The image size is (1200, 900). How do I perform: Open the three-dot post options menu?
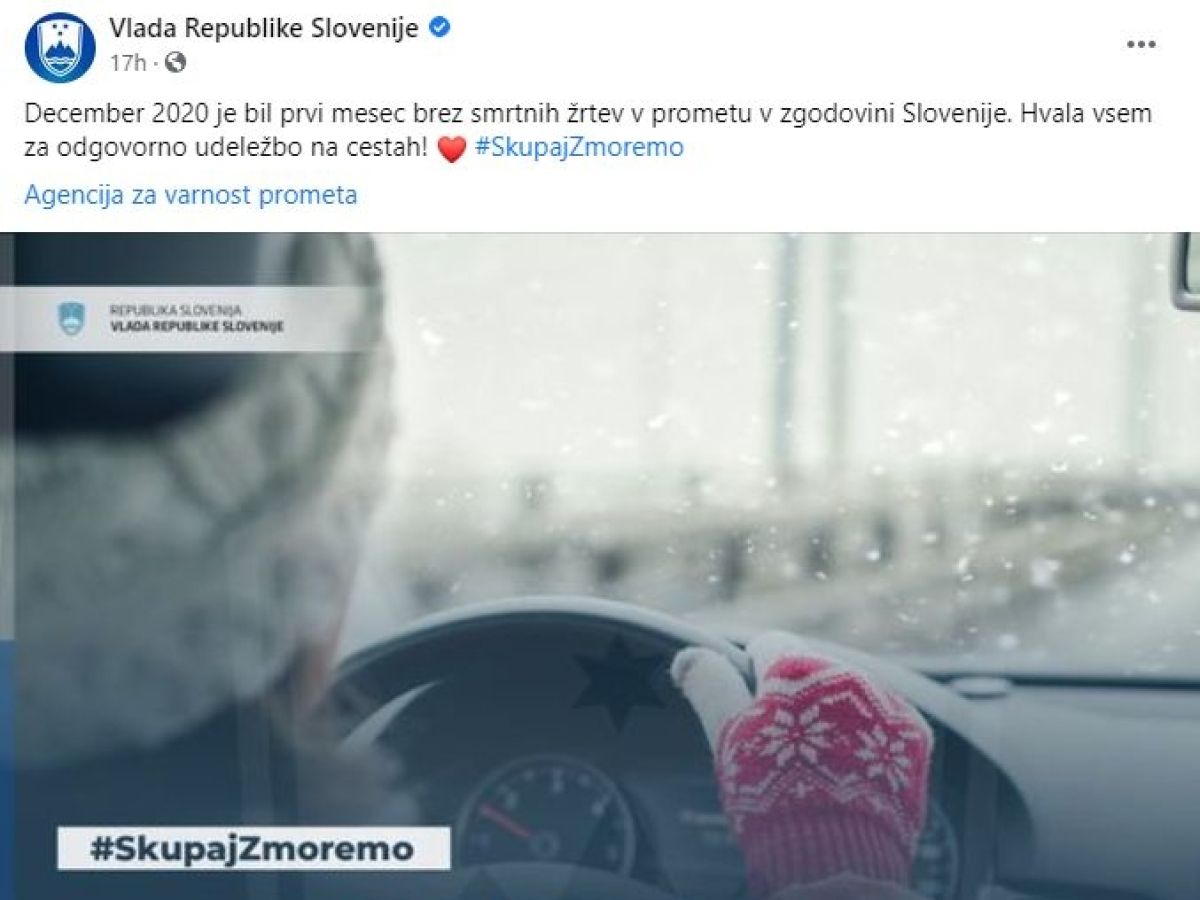point(1141,45)
